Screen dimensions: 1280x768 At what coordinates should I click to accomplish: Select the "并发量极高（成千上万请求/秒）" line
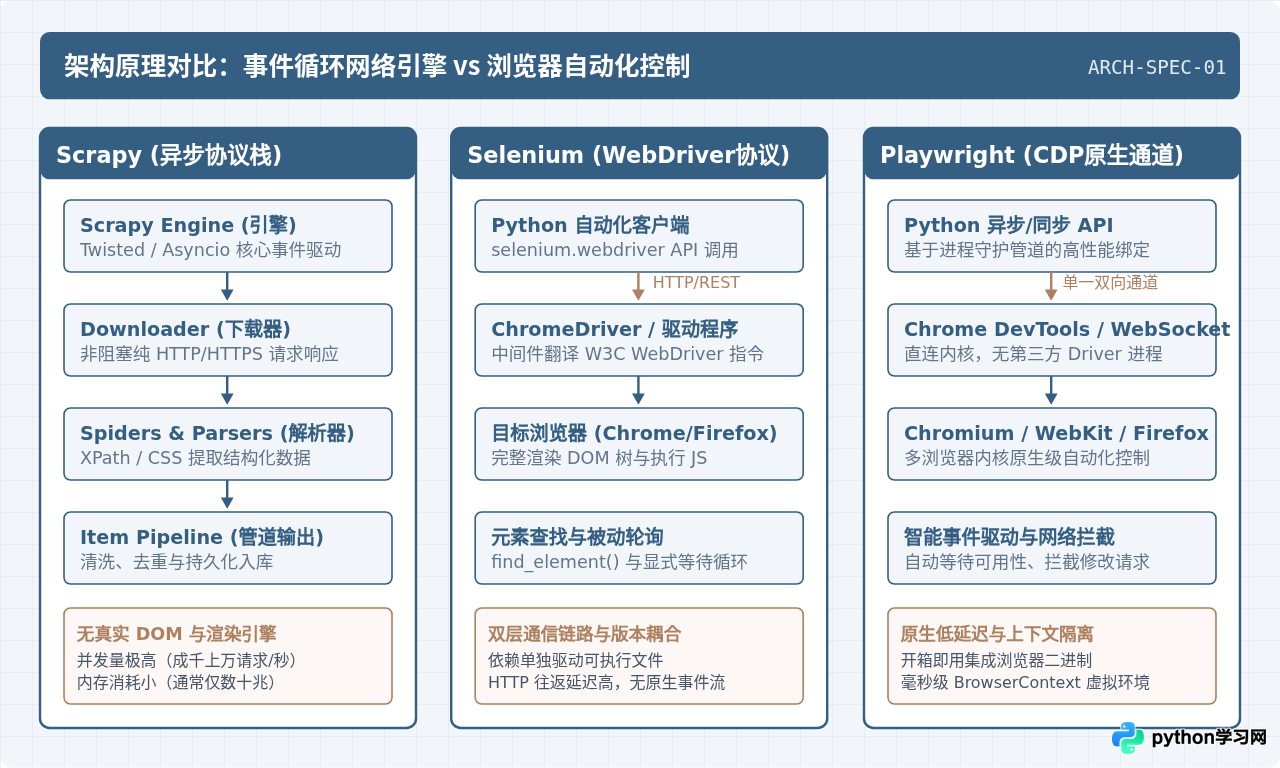coord(187,660)
